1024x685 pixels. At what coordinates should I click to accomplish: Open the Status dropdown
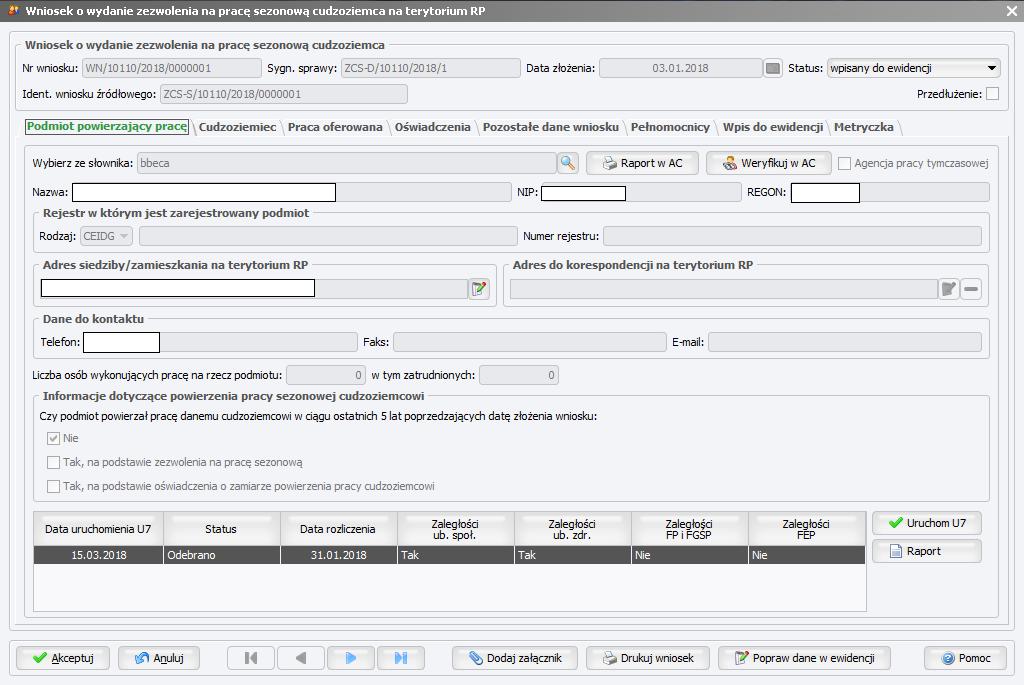(x=914, y=68)
